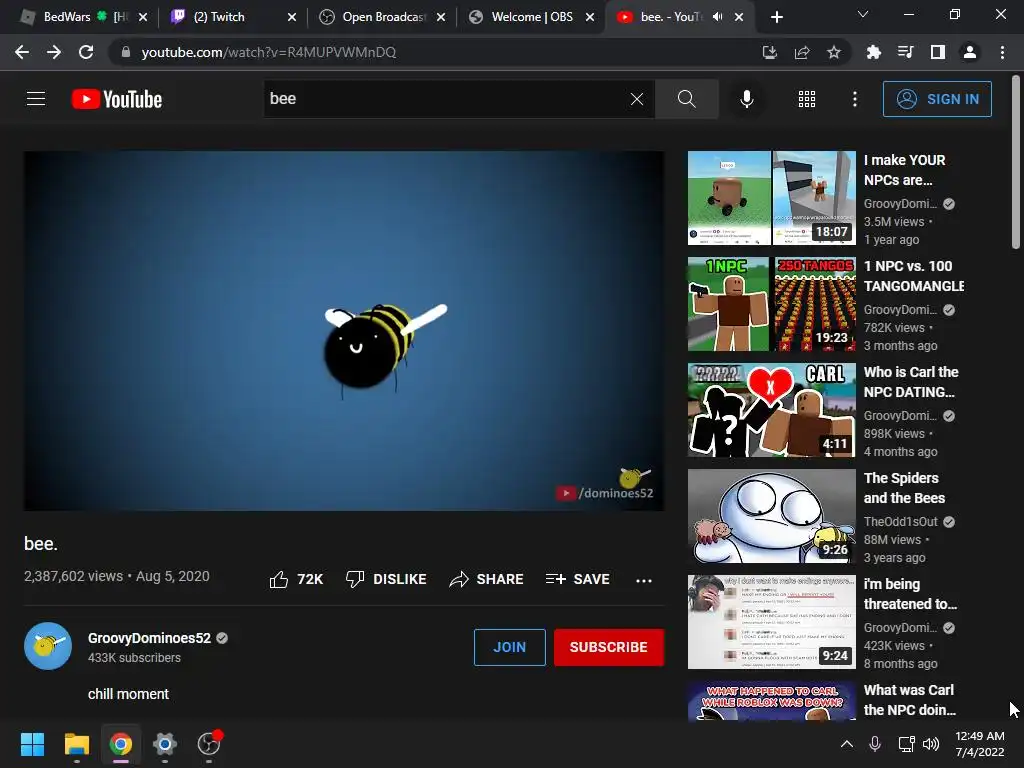Open tab search dropdown chevron
This screenshot has height=768, width=1024.
point(863,14)
